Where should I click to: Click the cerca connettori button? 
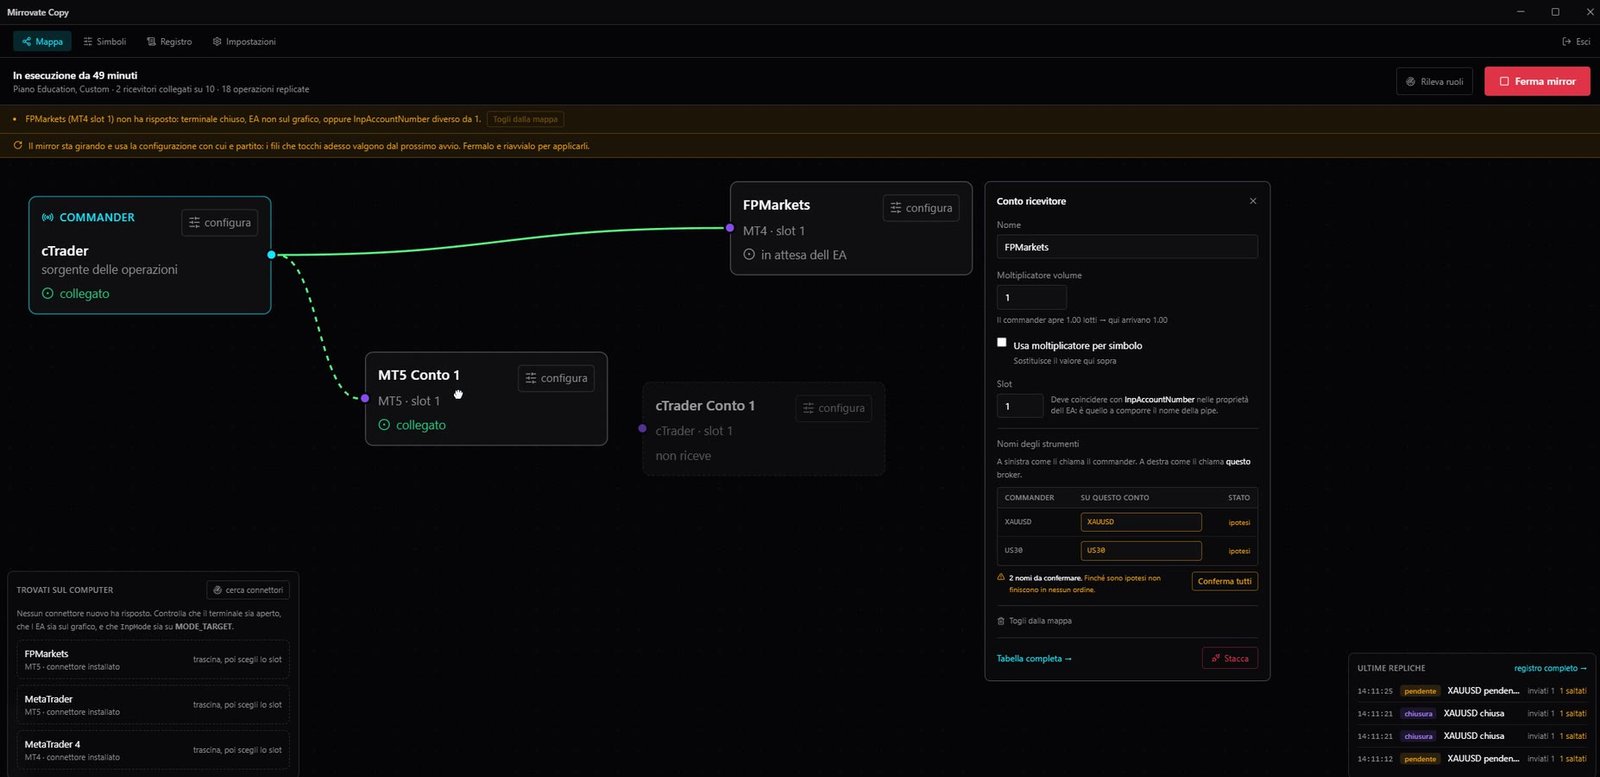pos(248,590)
